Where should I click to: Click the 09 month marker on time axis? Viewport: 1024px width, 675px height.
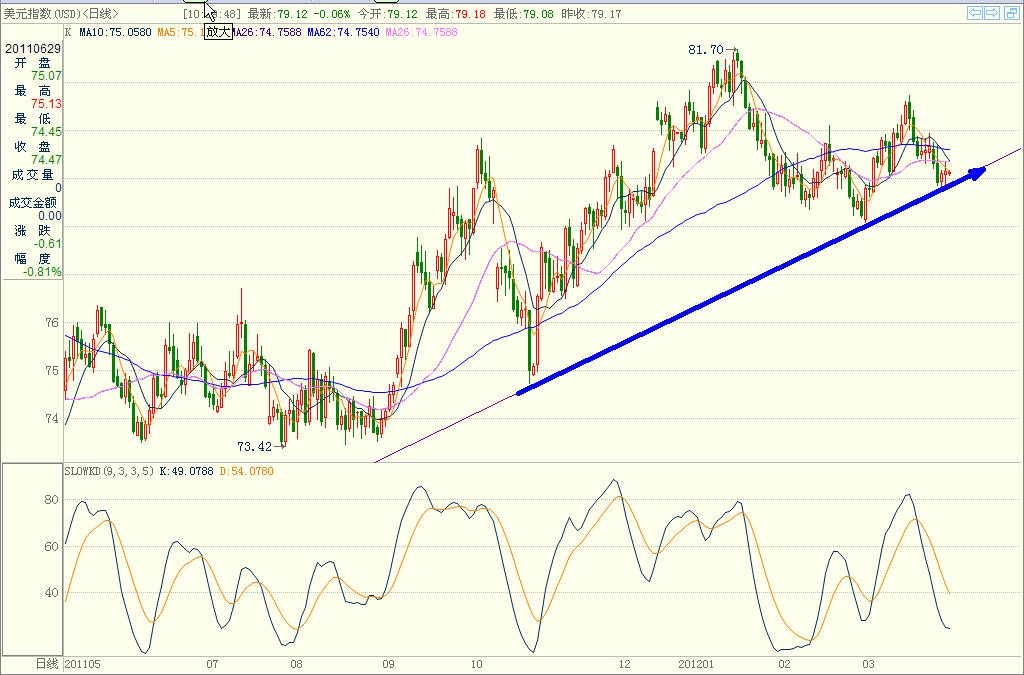(389, 664)
